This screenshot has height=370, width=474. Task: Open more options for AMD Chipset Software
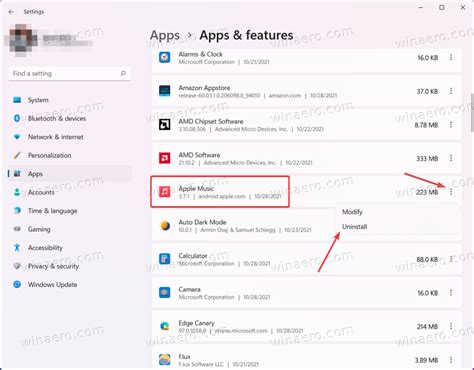click(451, 125)
